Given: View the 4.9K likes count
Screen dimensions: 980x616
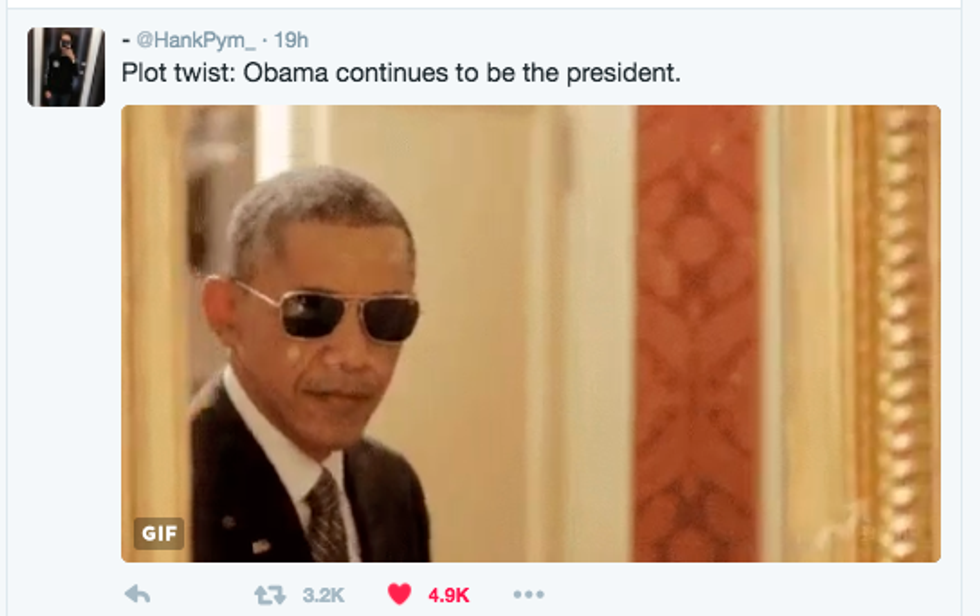Looking at the screenshot, I should [448, 595].
